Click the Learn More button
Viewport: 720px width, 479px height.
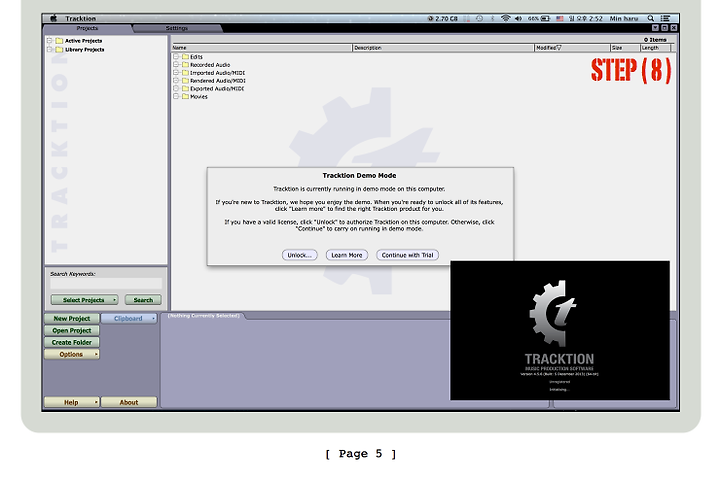347,255
